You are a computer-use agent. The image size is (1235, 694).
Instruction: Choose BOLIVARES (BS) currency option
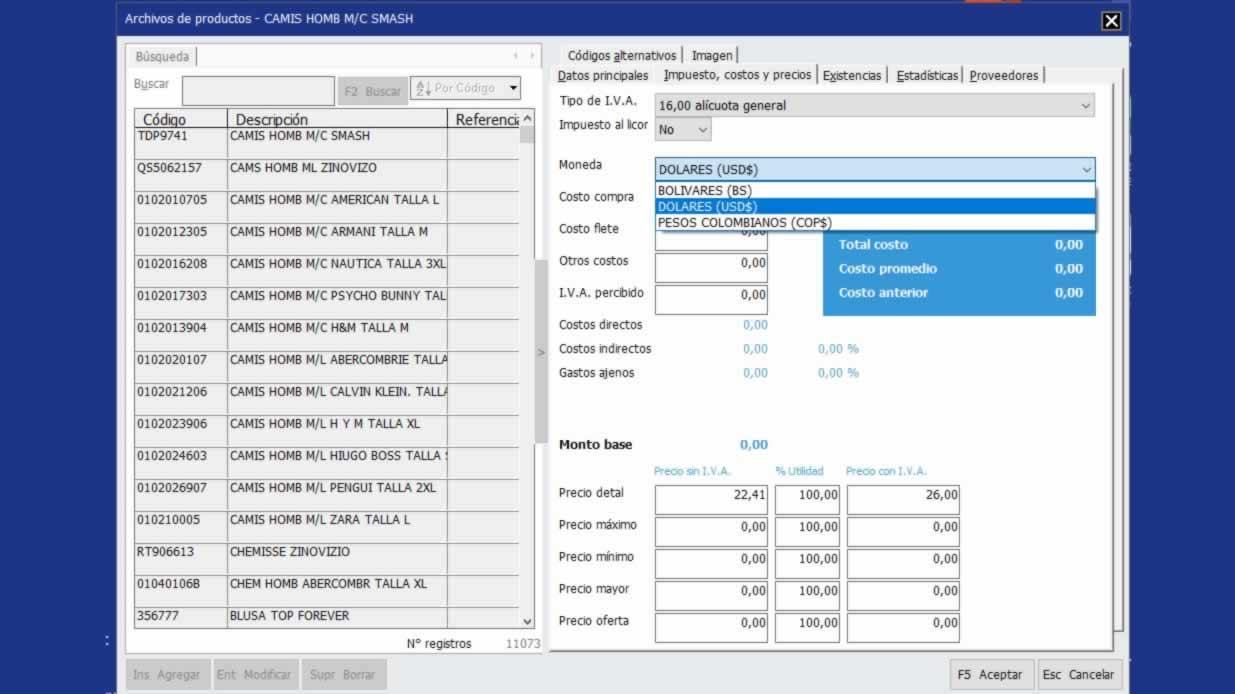tap(875, 190)
